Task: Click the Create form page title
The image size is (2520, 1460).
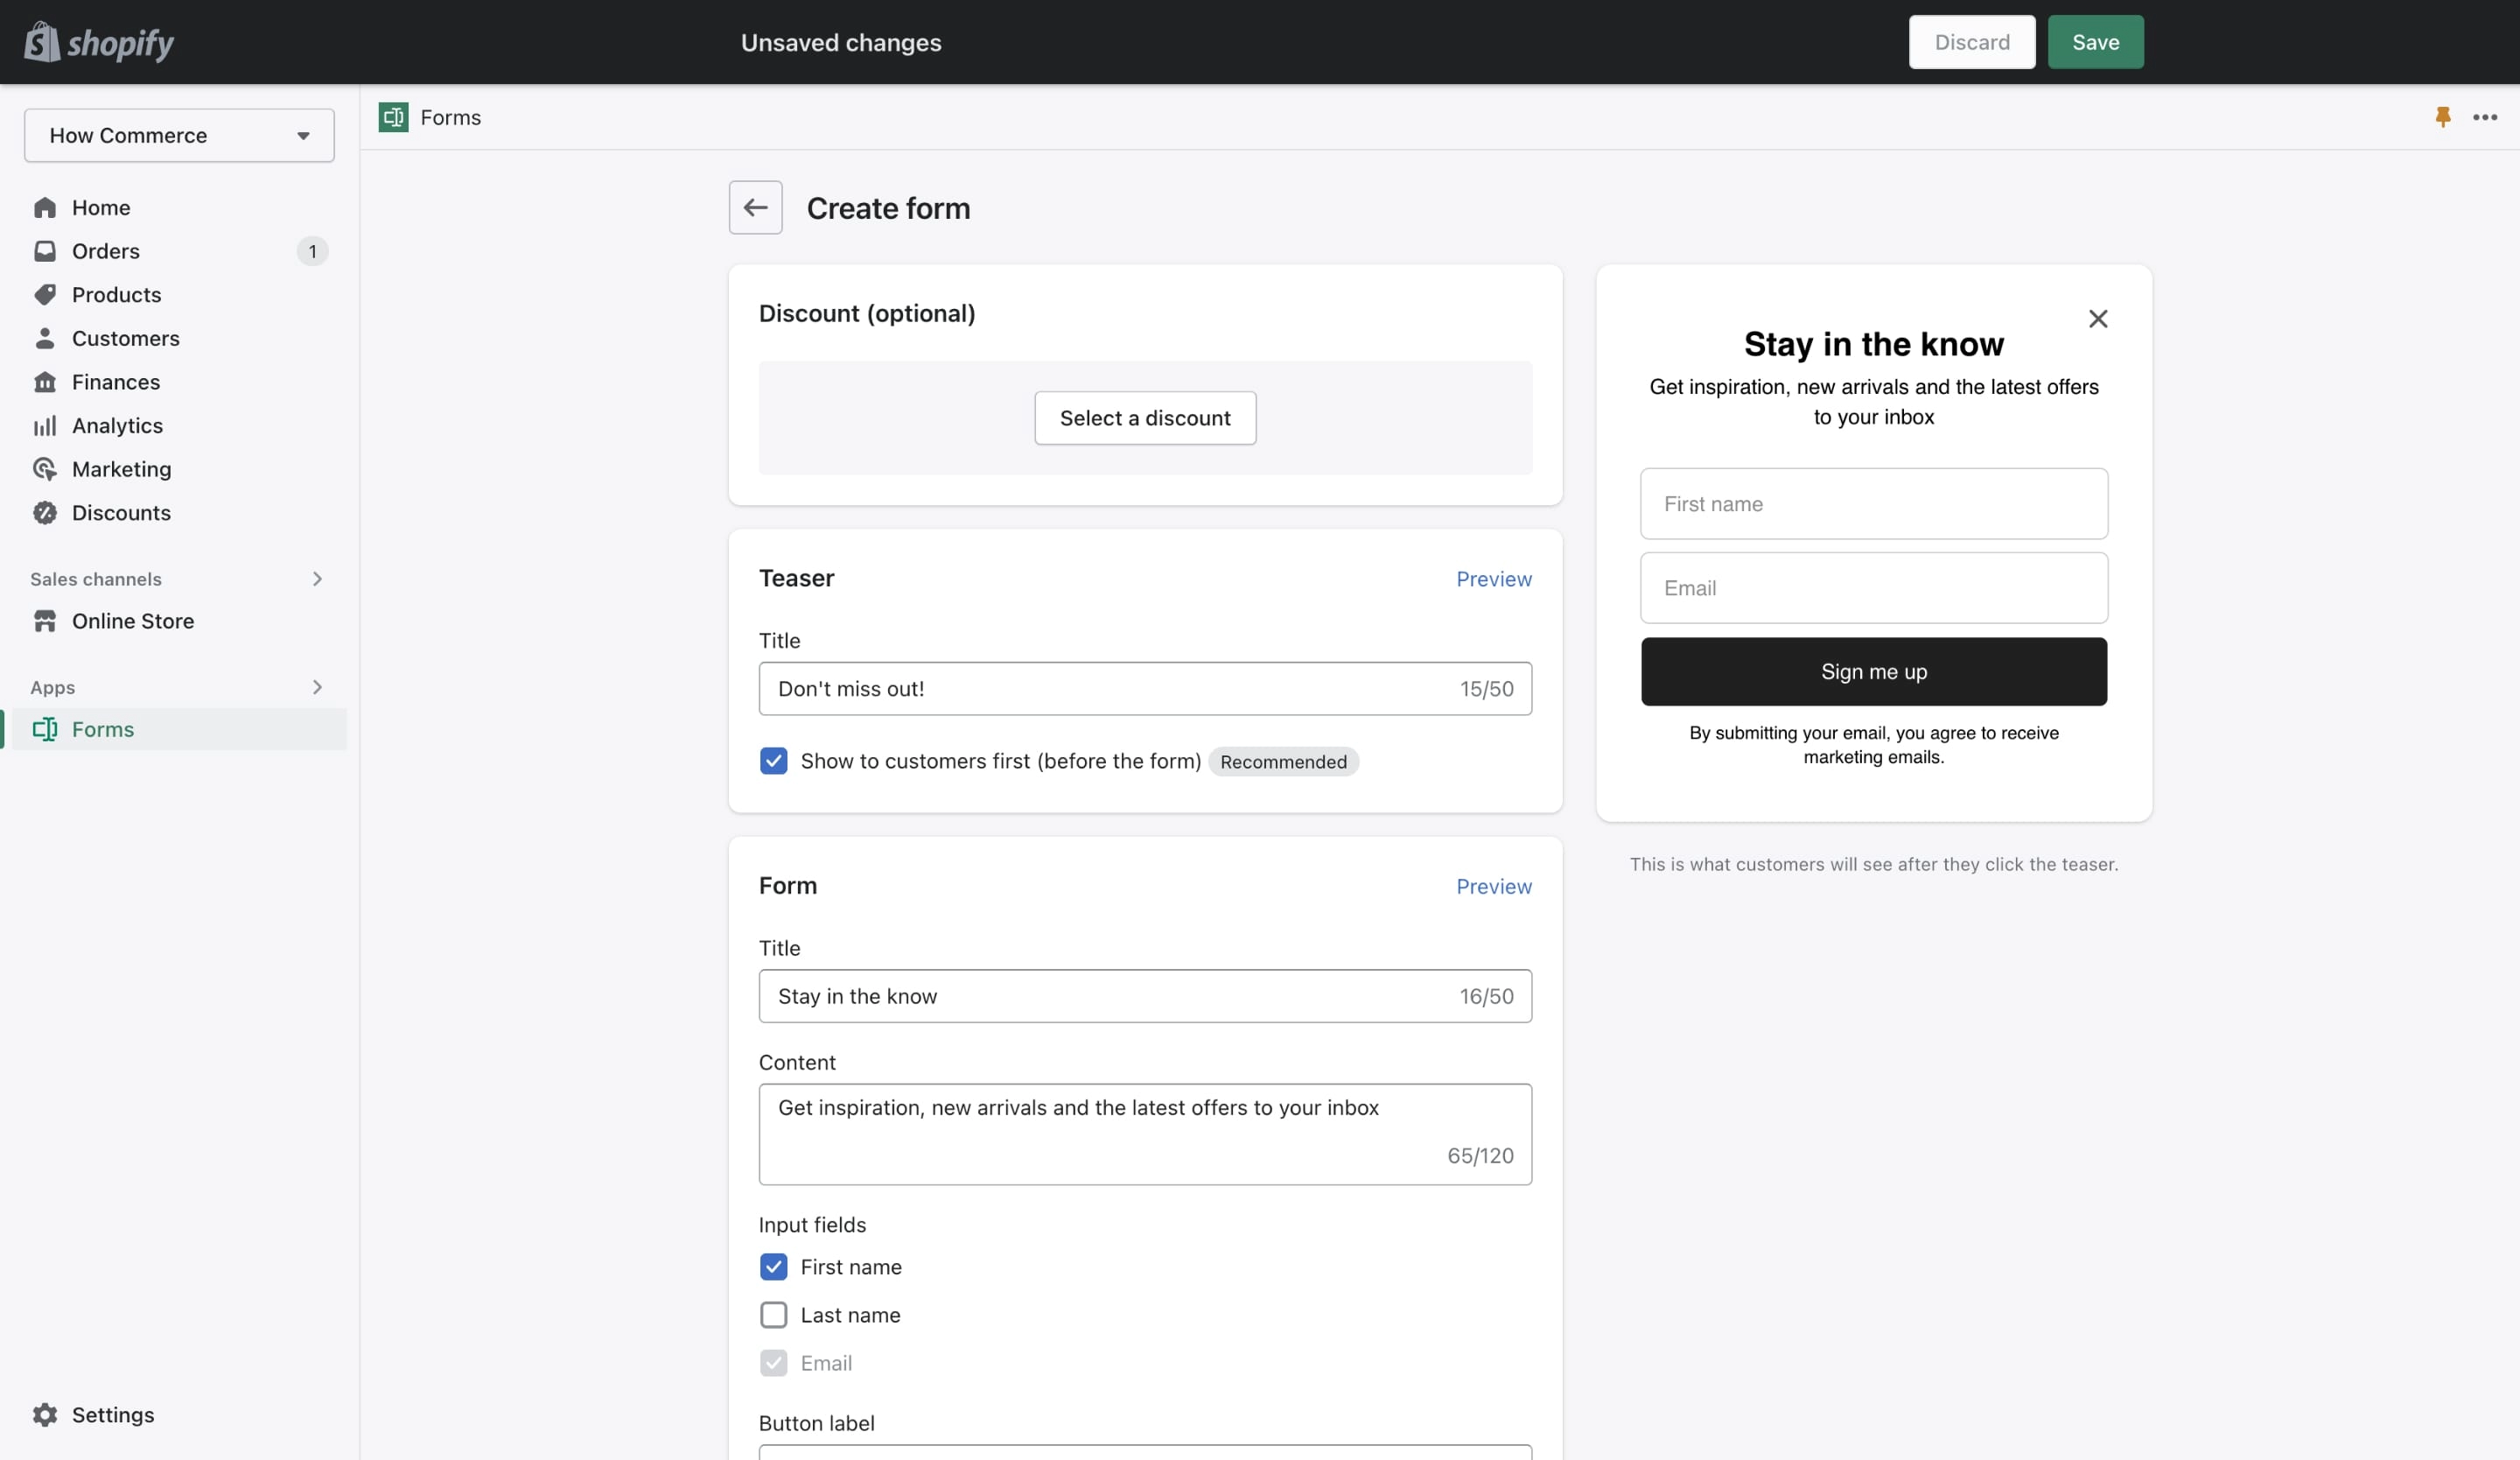Action: click(888, 208)
